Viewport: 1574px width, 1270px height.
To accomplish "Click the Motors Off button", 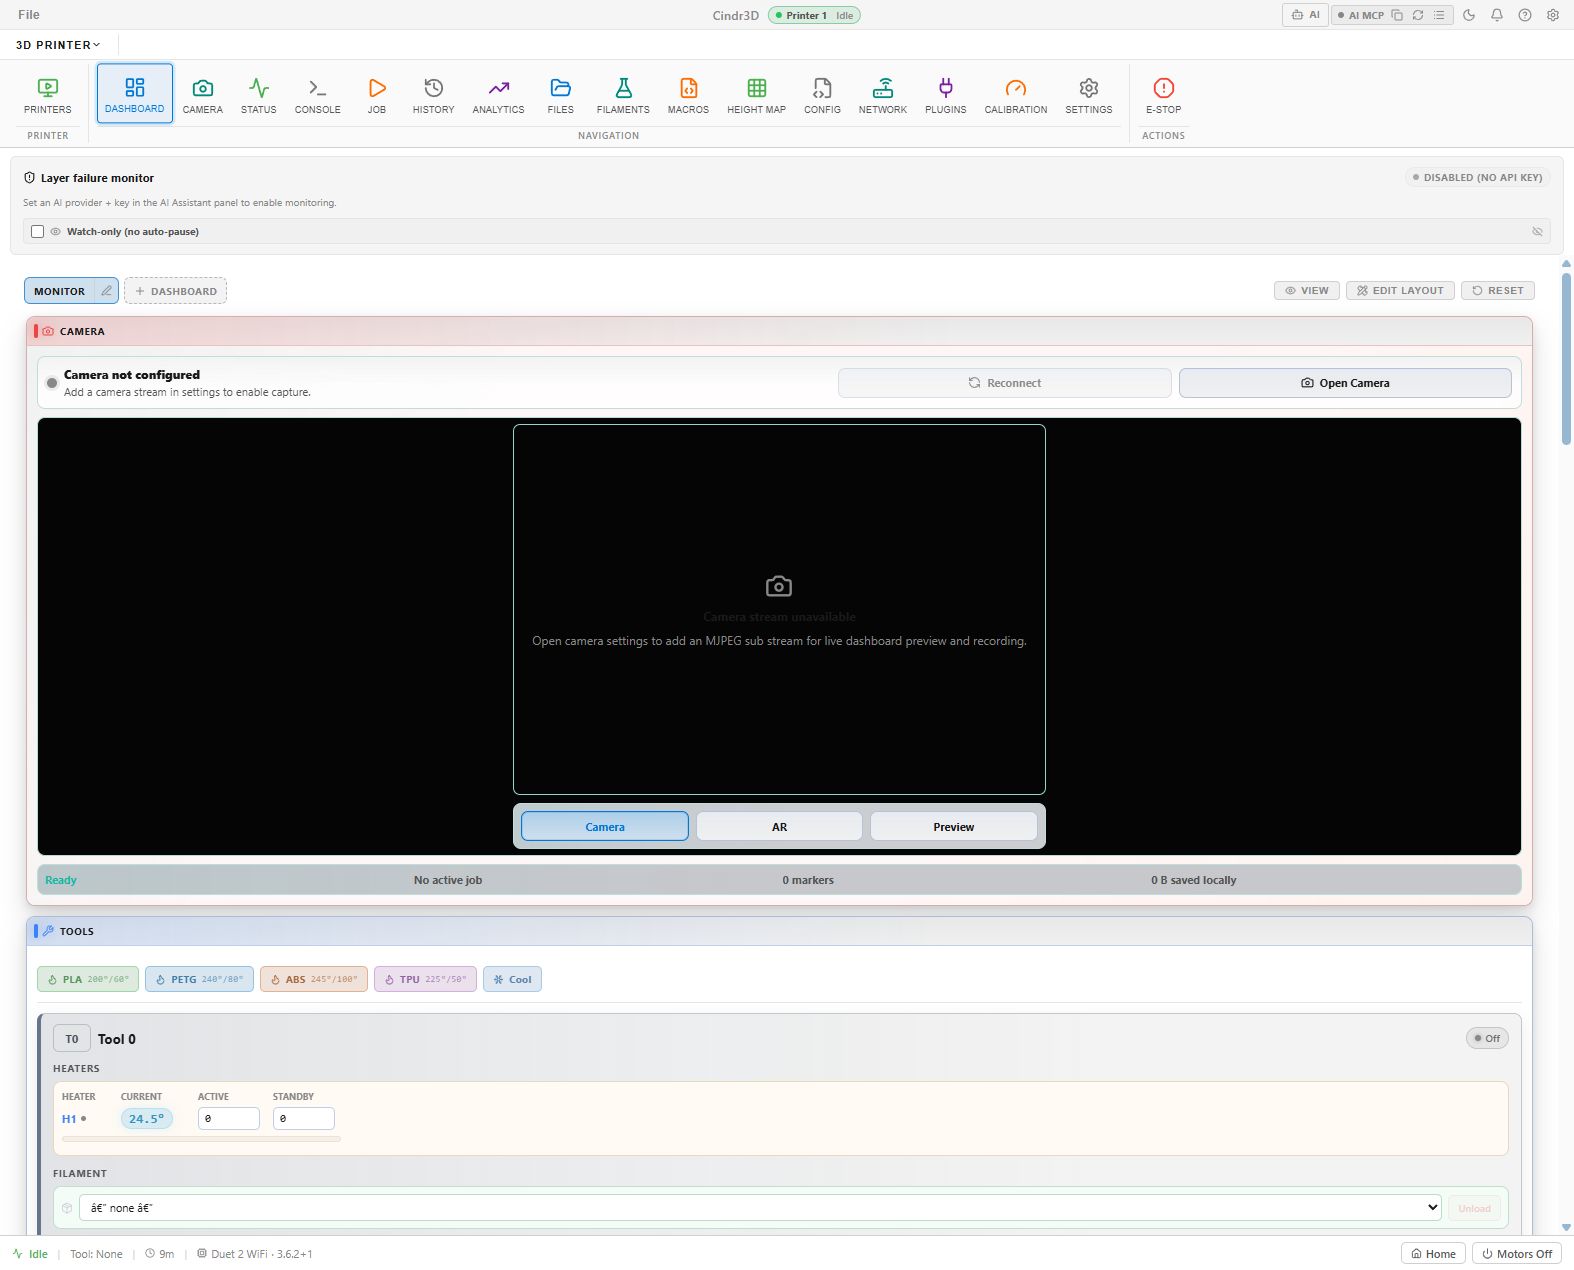I will coord(1517,1253).
